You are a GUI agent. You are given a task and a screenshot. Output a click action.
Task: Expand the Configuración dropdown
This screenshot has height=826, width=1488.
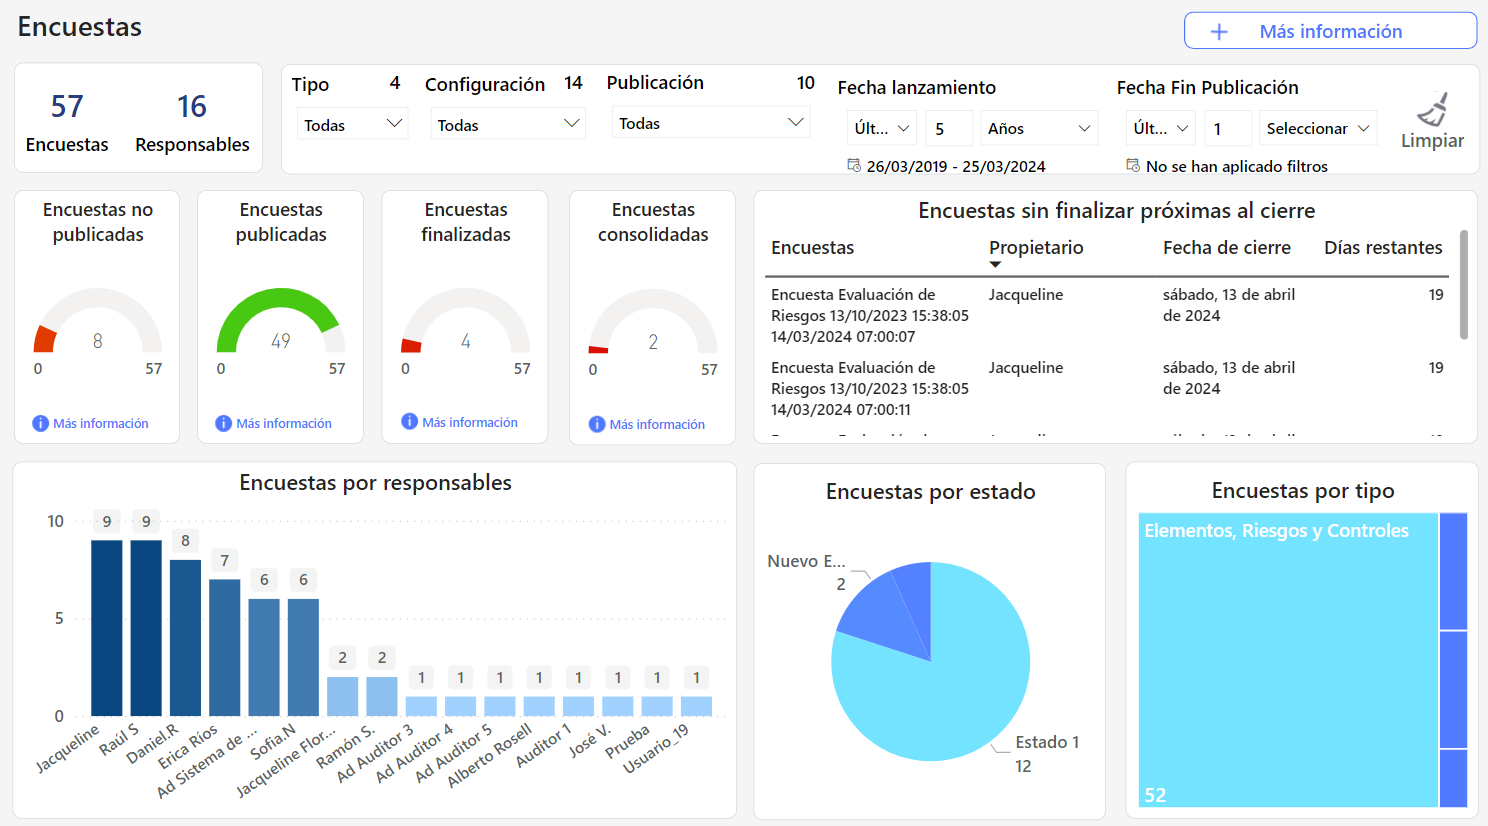coord(508,124)
